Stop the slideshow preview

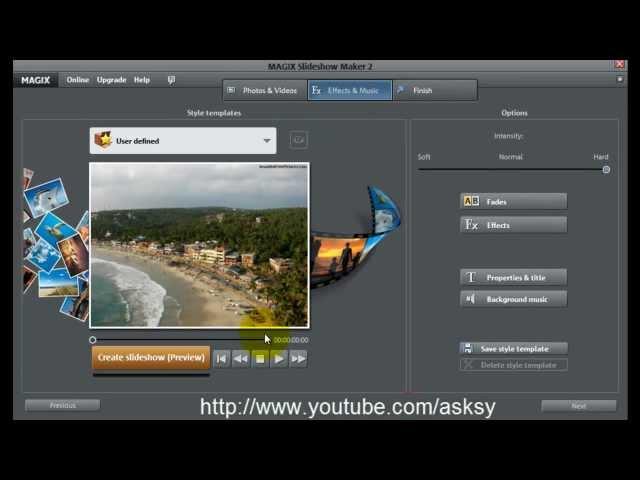(260, 359)
